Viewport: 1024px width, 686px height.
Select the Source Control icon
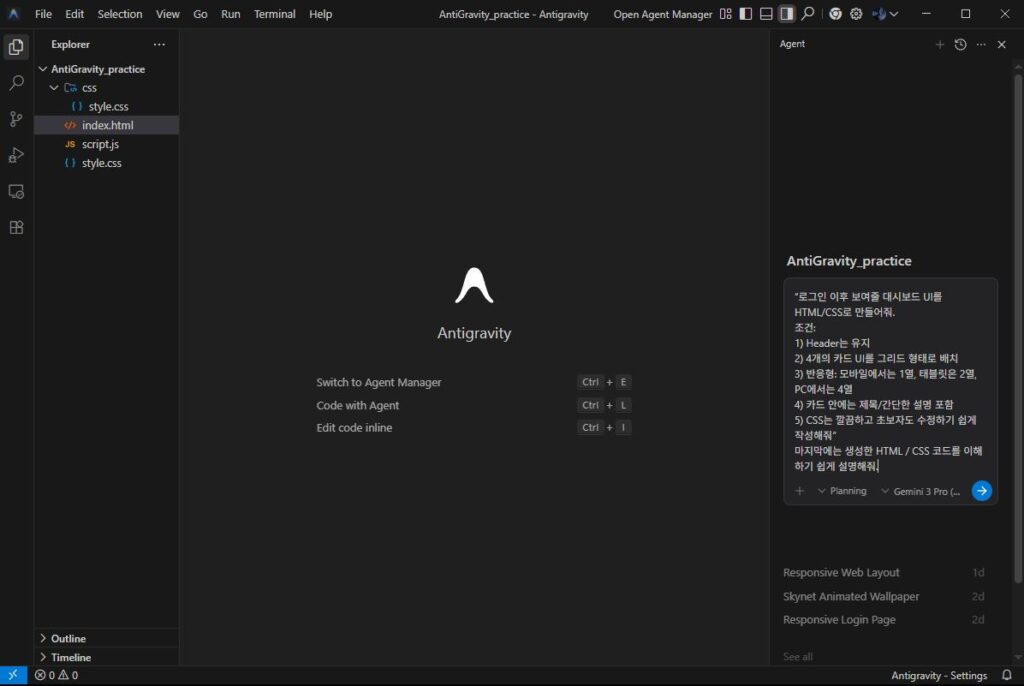(16, 119)
